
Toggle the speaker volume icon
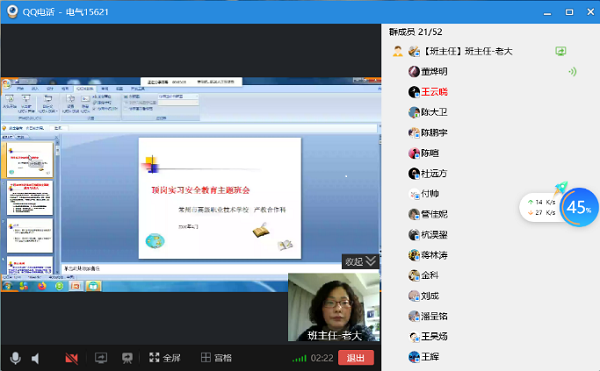pos(35,358)
